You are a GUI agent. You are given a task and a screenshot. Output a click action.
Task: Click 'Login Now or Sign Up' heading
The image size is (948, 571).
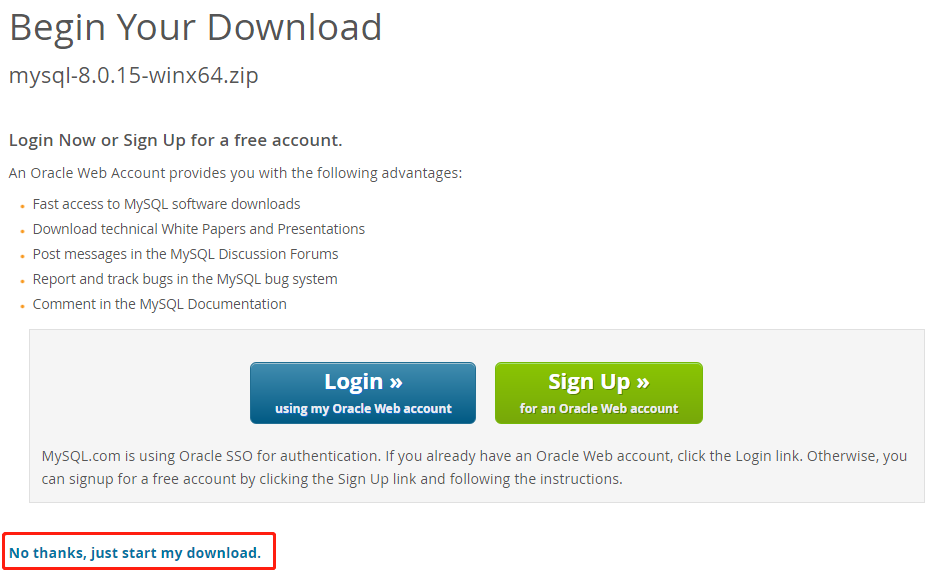pos(175,140)
